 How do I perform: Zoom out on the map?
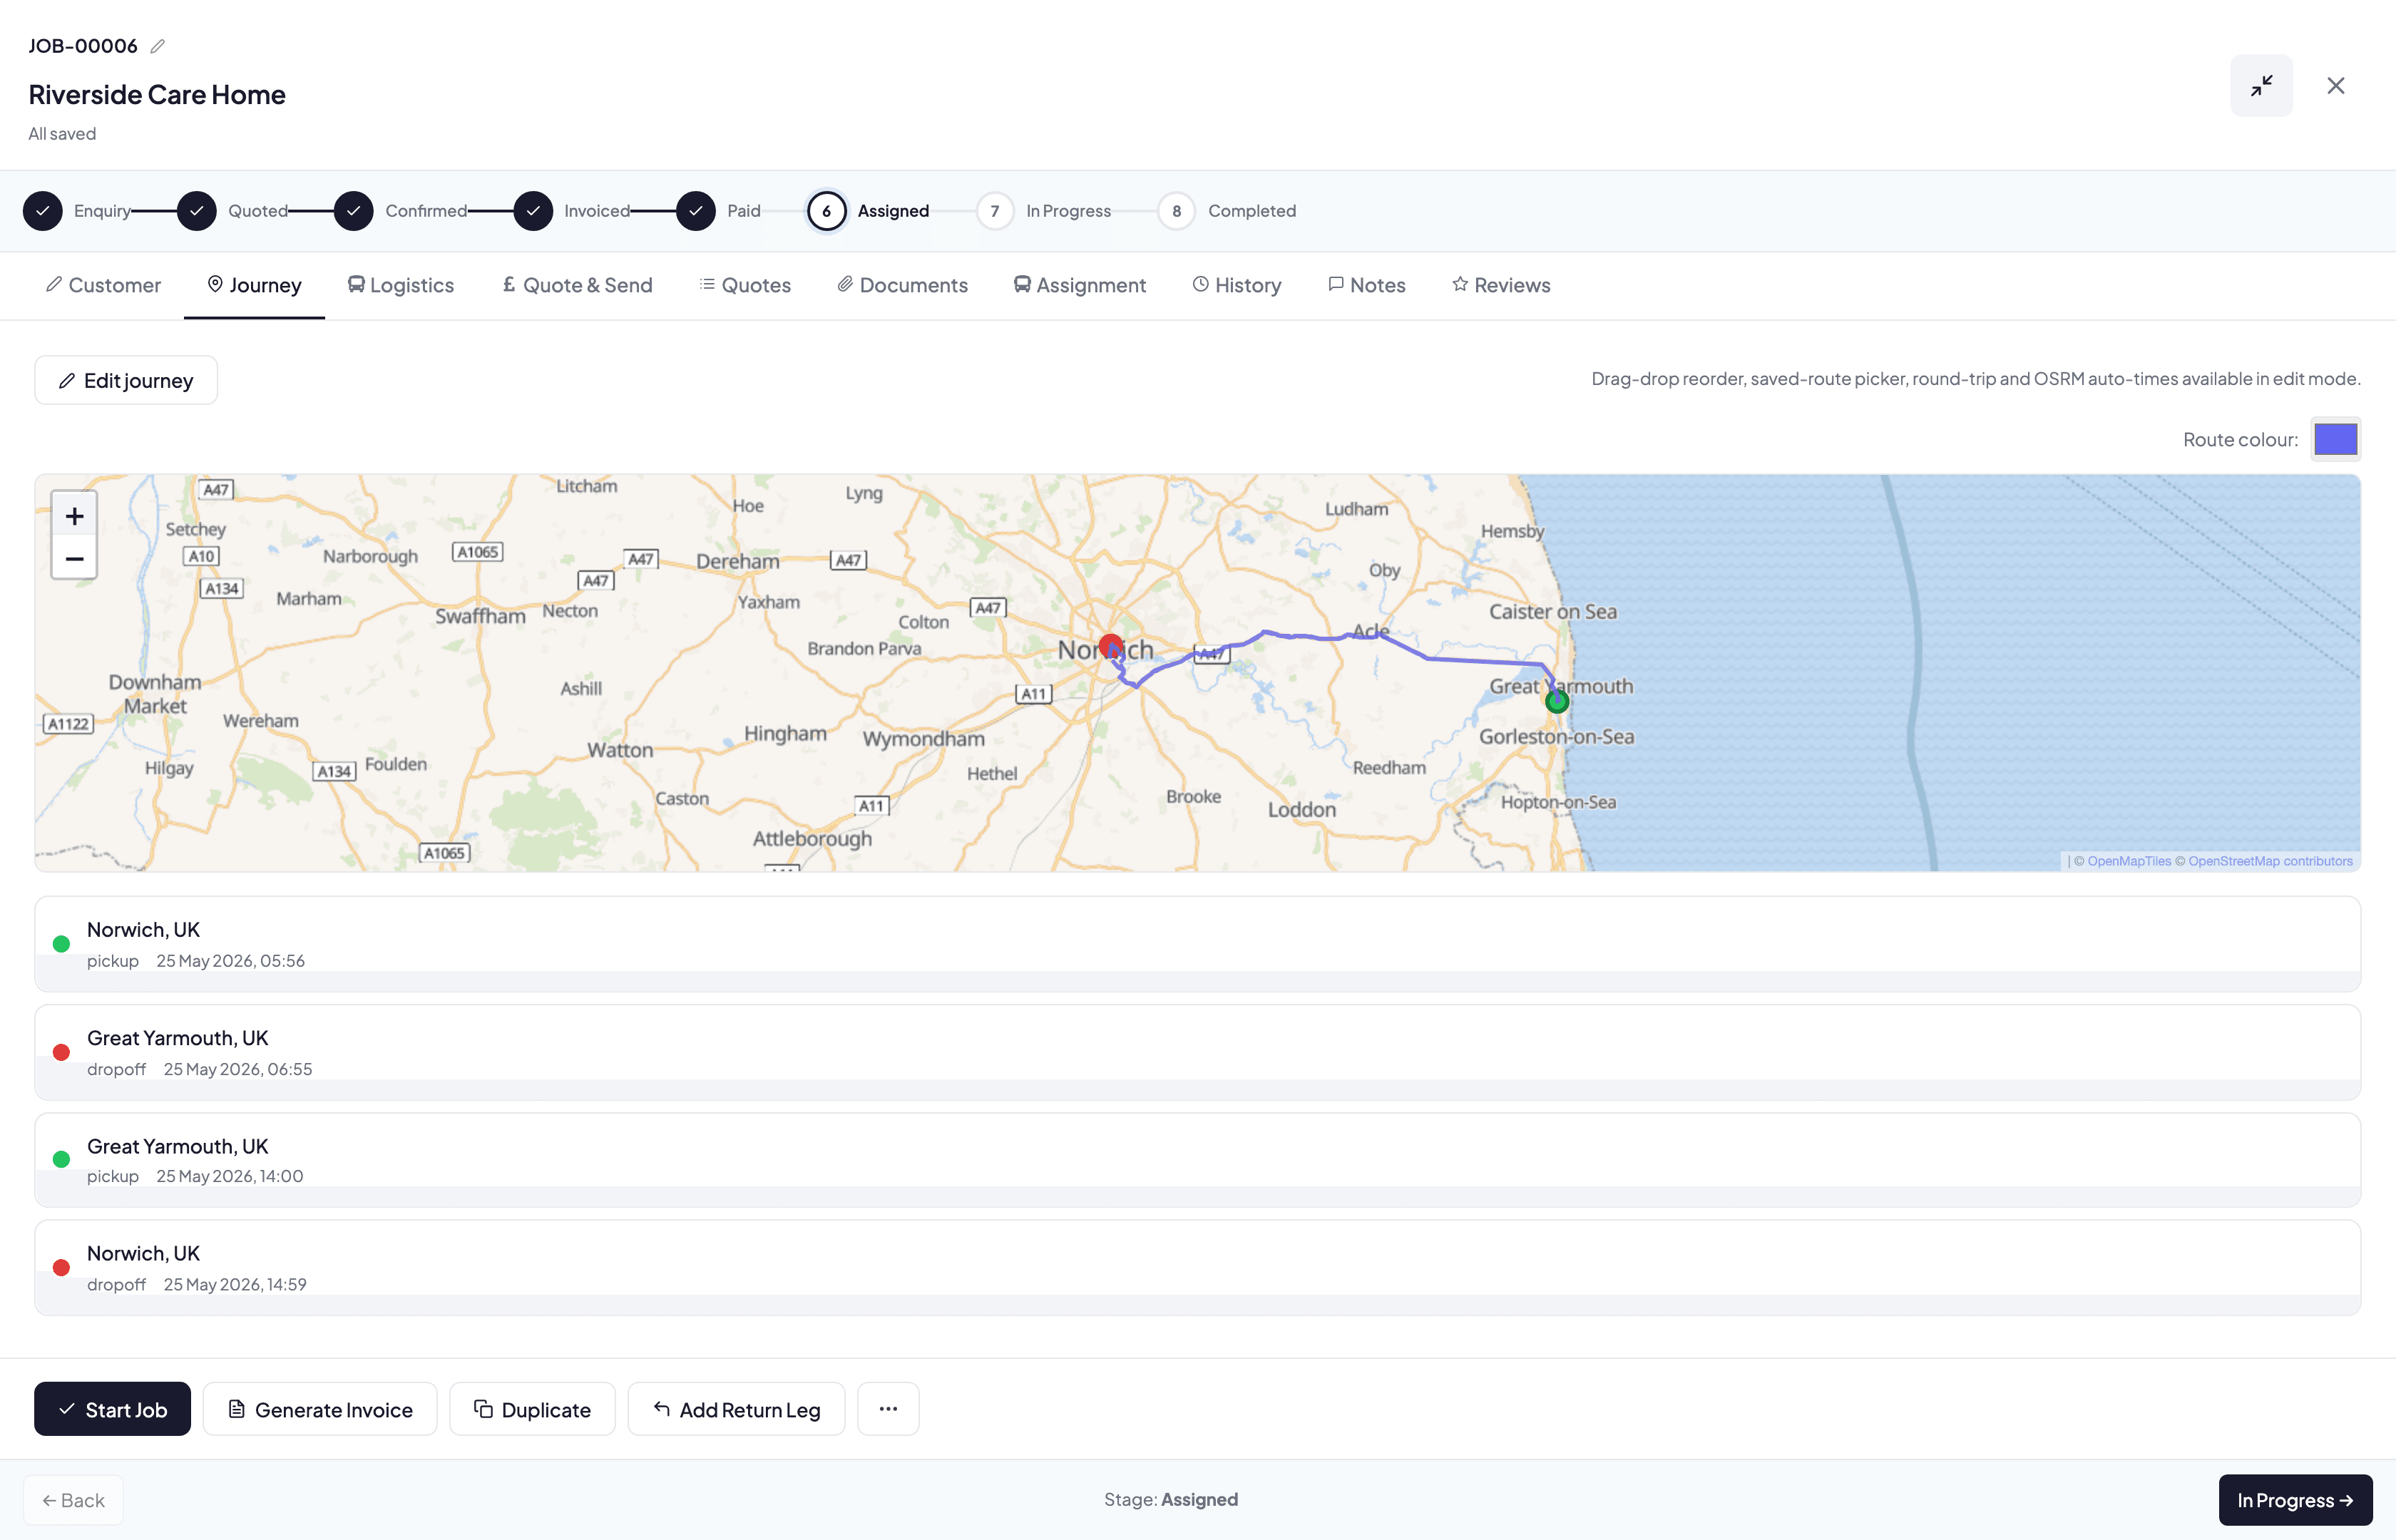coord(74,559)
